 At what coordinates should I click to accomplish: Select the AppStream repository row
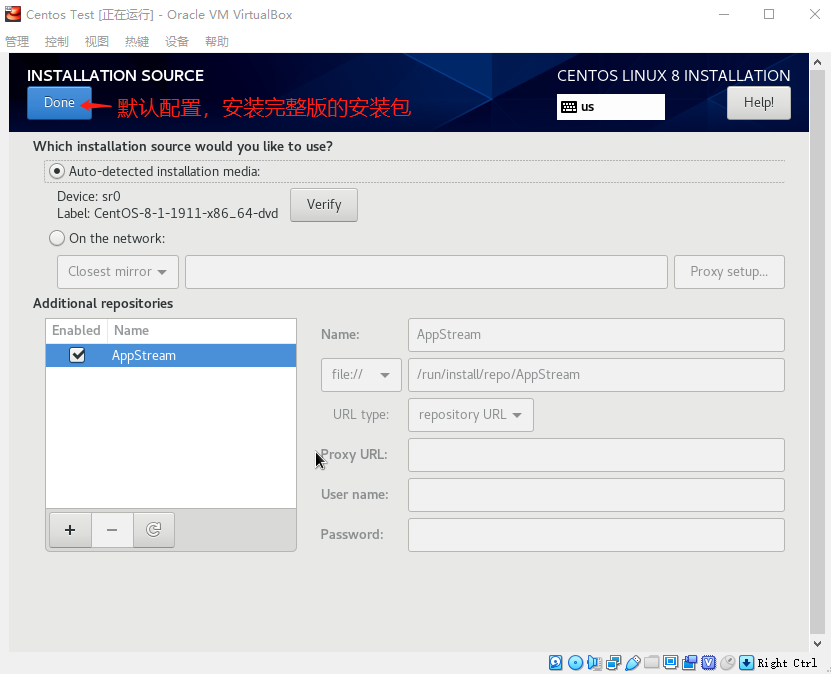(171, 356)
